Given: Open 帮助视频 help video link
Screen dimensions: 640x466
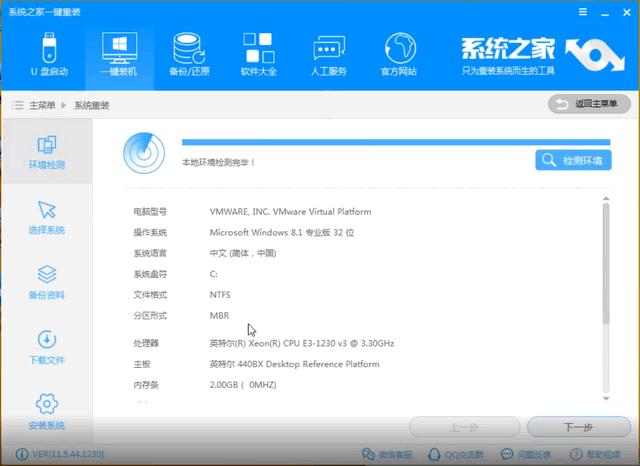Looking at the screenshot, I should click(x=595, y=454).
